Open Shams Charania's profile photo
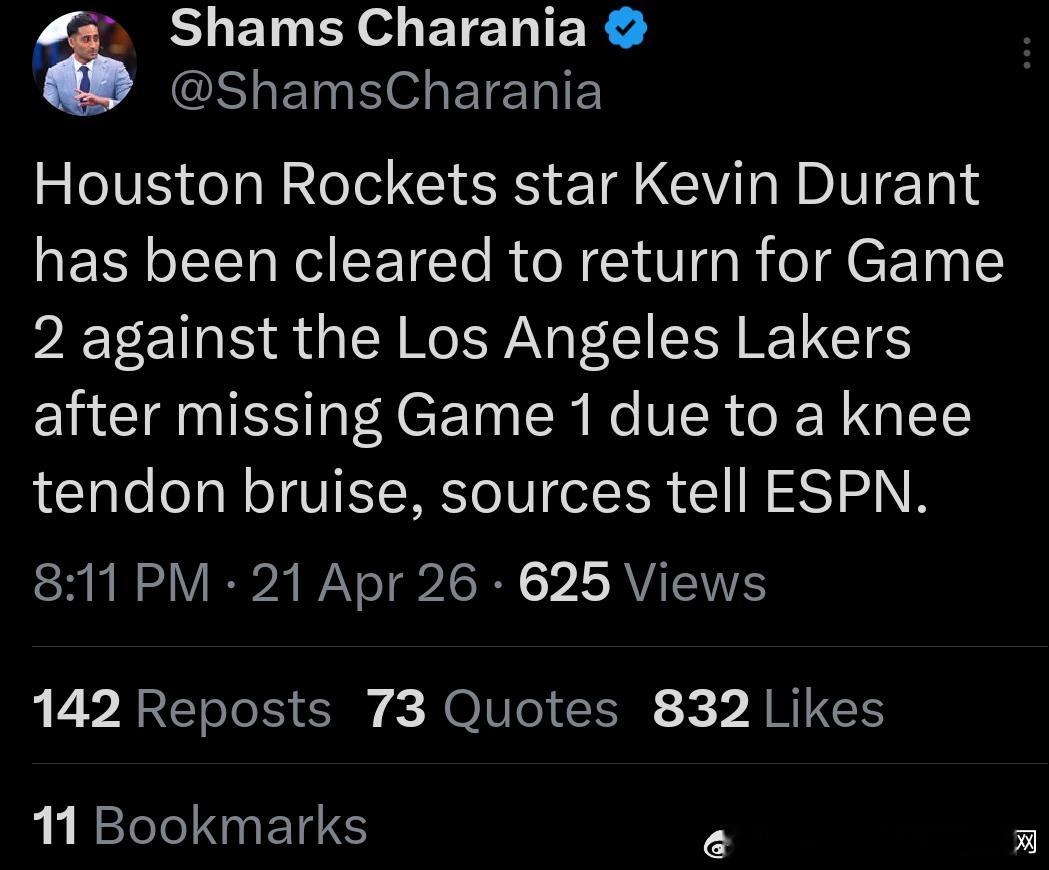Screen dimensions: 1049x870 [84, 64]
